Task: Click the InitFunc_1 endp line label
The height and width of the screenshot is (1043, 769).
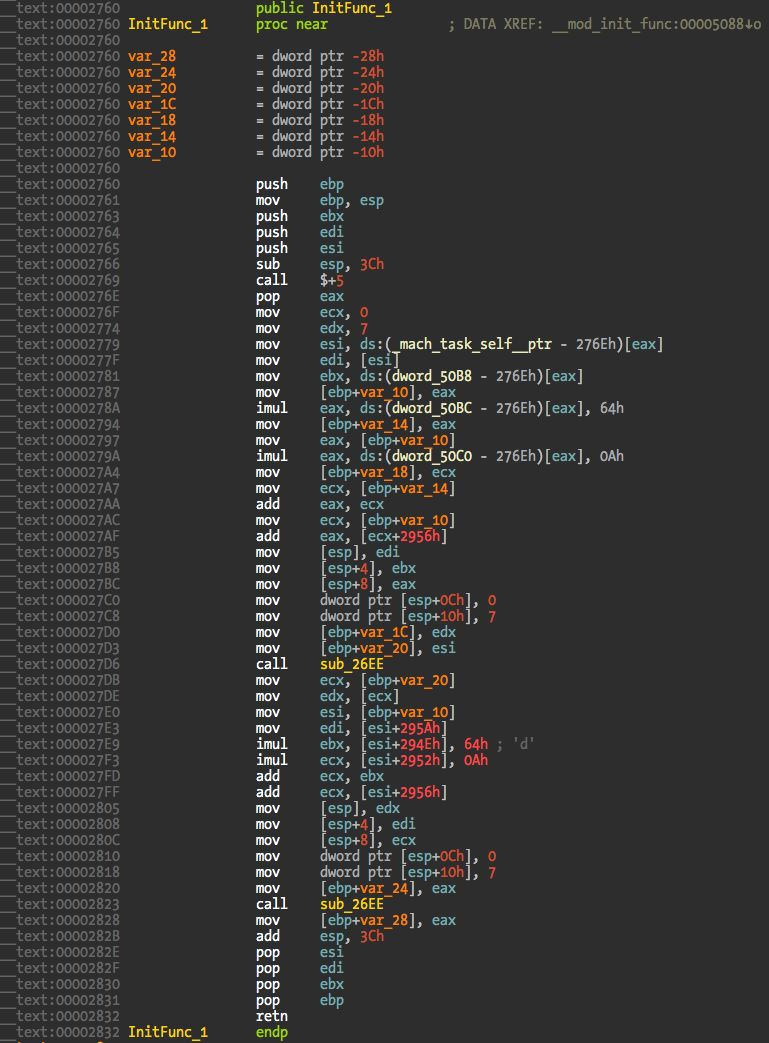Action: [x=168, y=1032]
